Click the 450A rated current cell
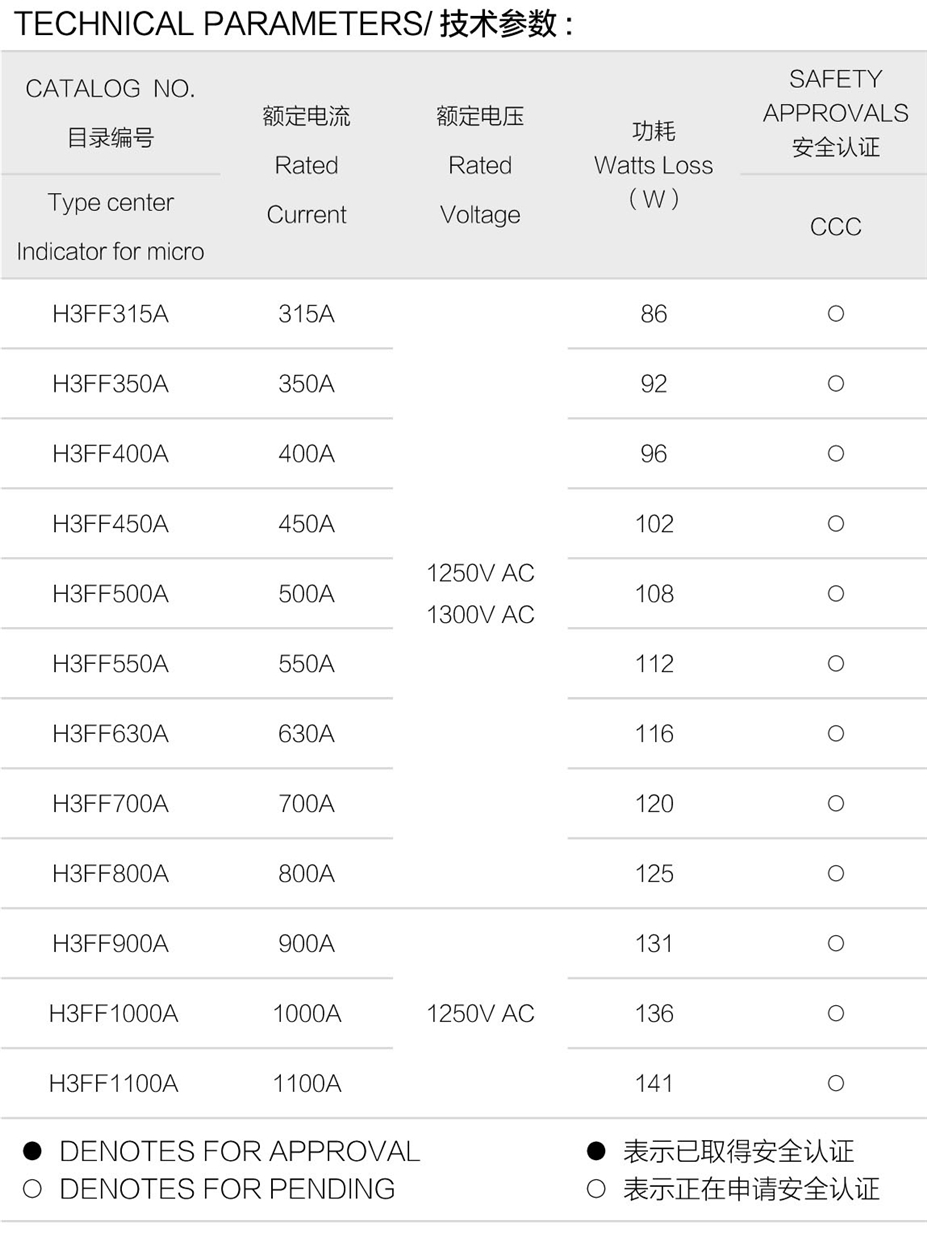Screen dimensions: 927x1235 pyautogui.click(x=307, y=524)
